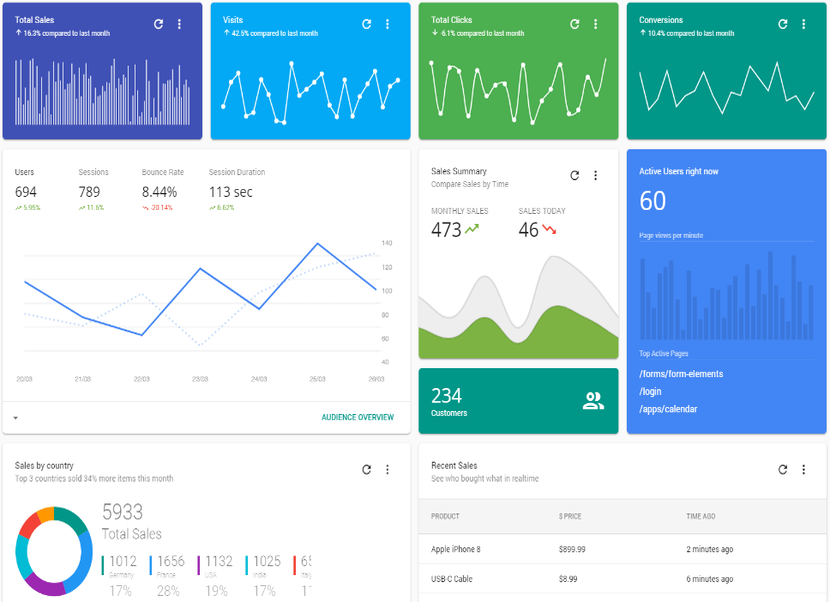Open Conversions card three-dot menu
Screen dimensions: 830x602
[804, 24]
